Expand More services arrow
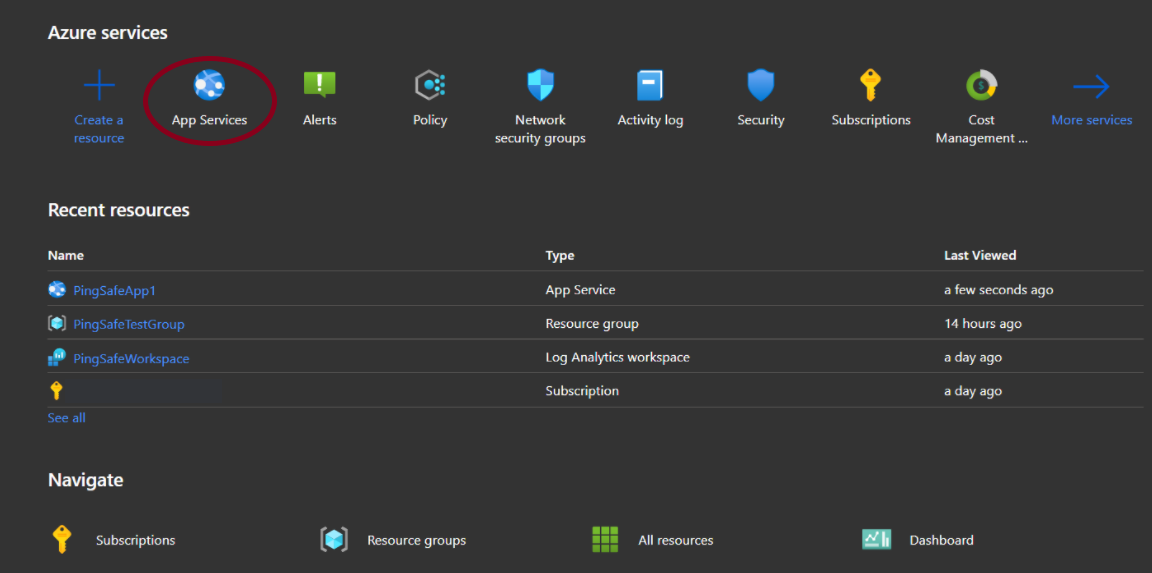This screenshot has height=573, width=1152. [1091, 88]
